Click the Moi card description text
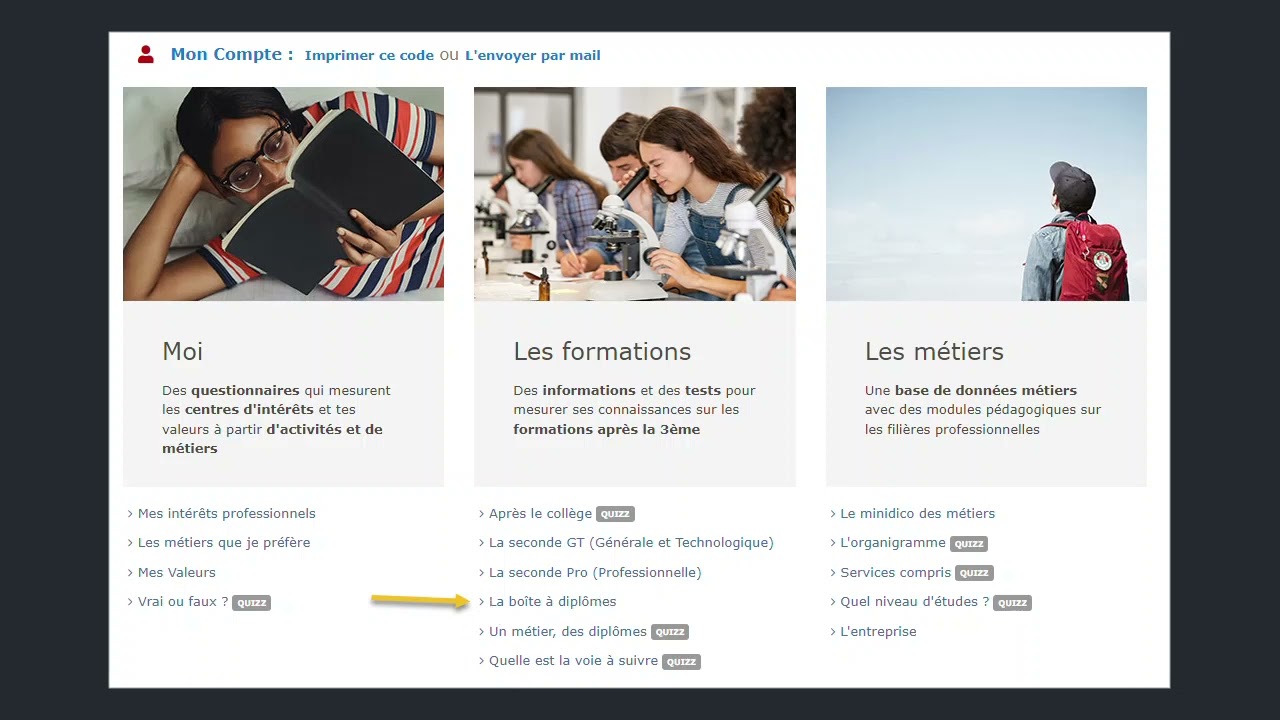The width and height of the screenshot is (1280, 720). [277, 420]
